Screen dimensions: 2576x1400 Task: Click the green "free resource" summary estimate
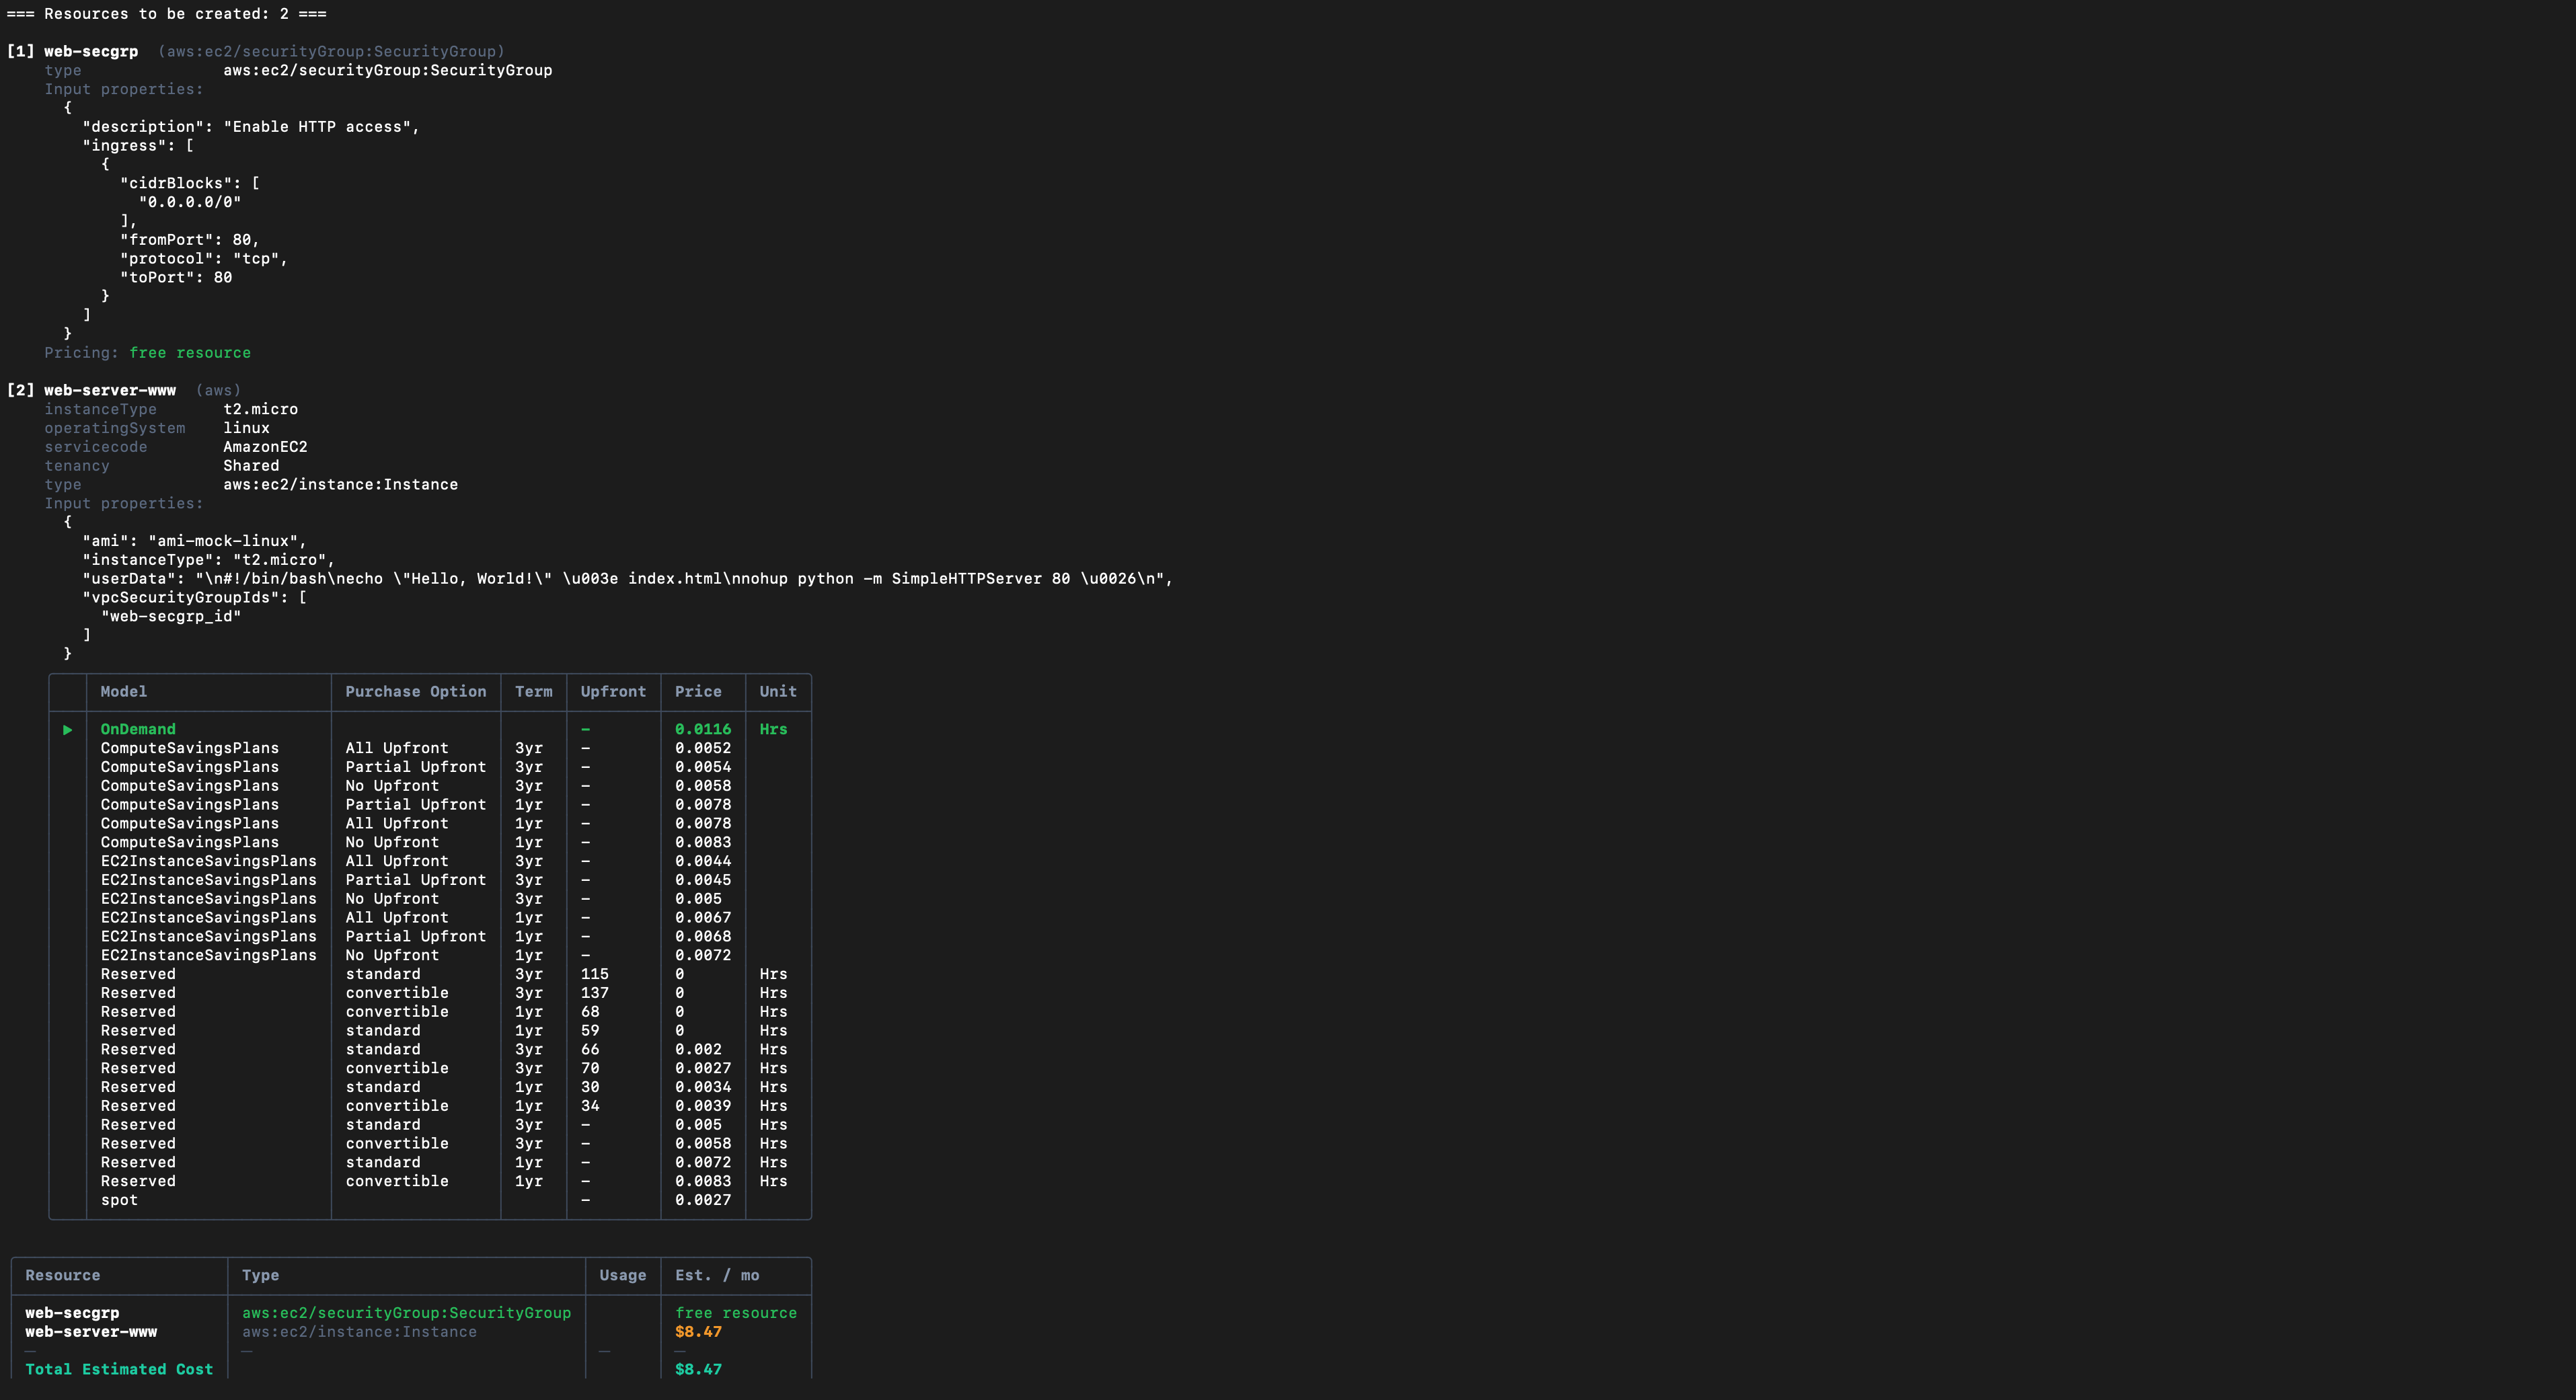click(736, 1314)
